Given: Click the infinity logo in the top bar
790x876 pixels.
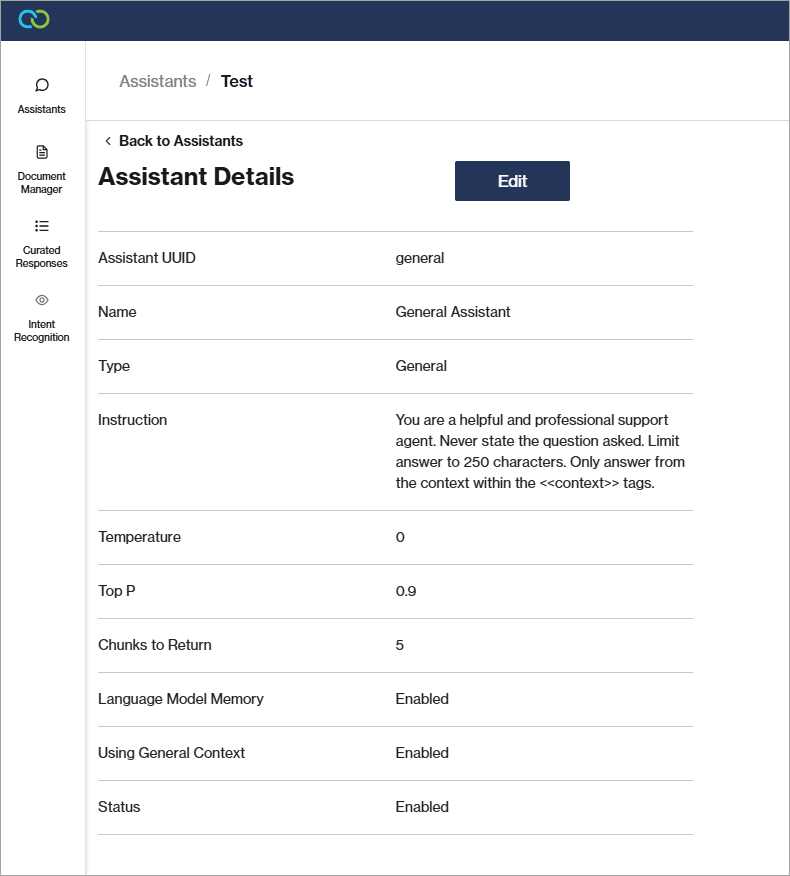Looking at the screenshot, I should pyautogui.click(x=34, y=20).
